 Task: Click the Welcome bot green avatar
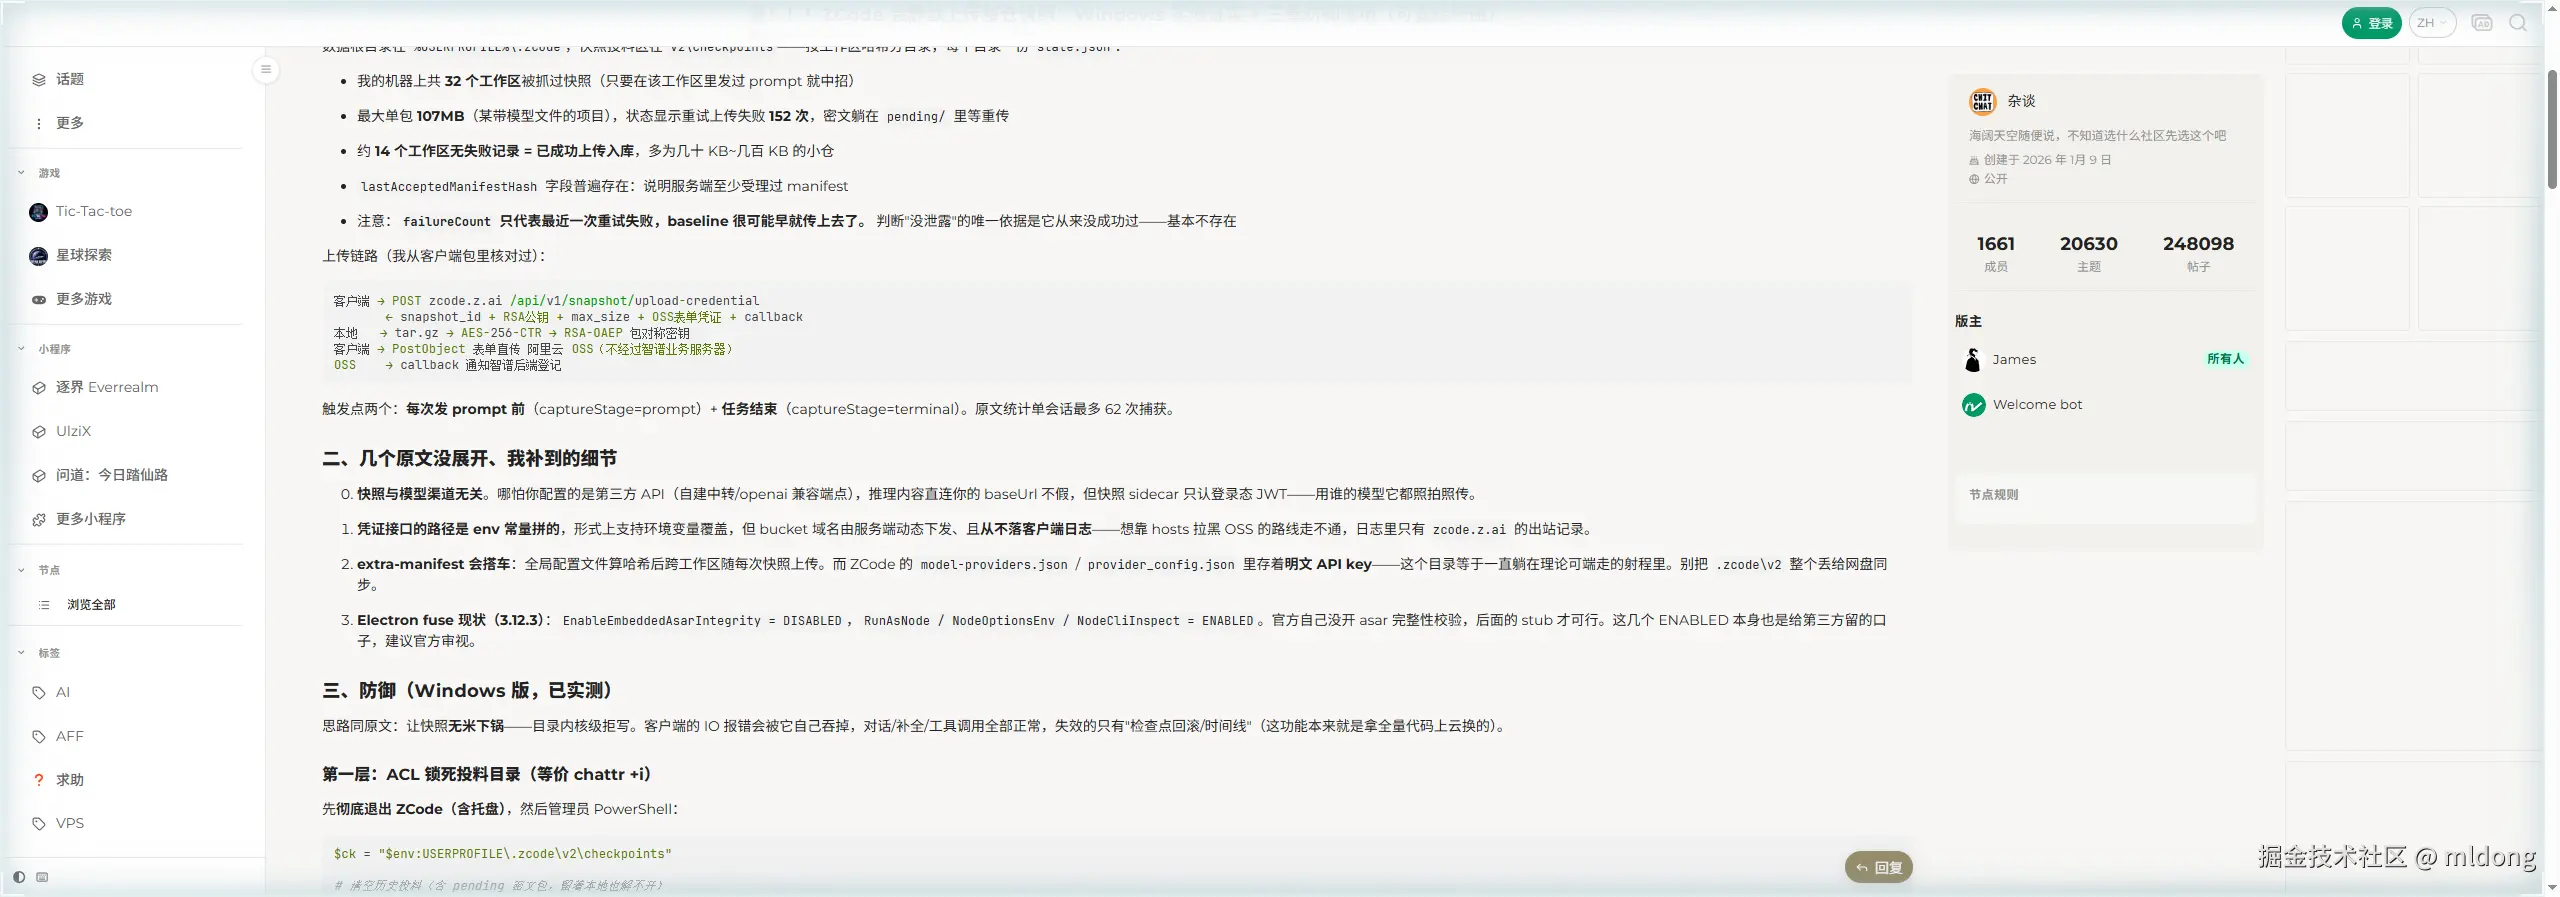point(1973,405)
